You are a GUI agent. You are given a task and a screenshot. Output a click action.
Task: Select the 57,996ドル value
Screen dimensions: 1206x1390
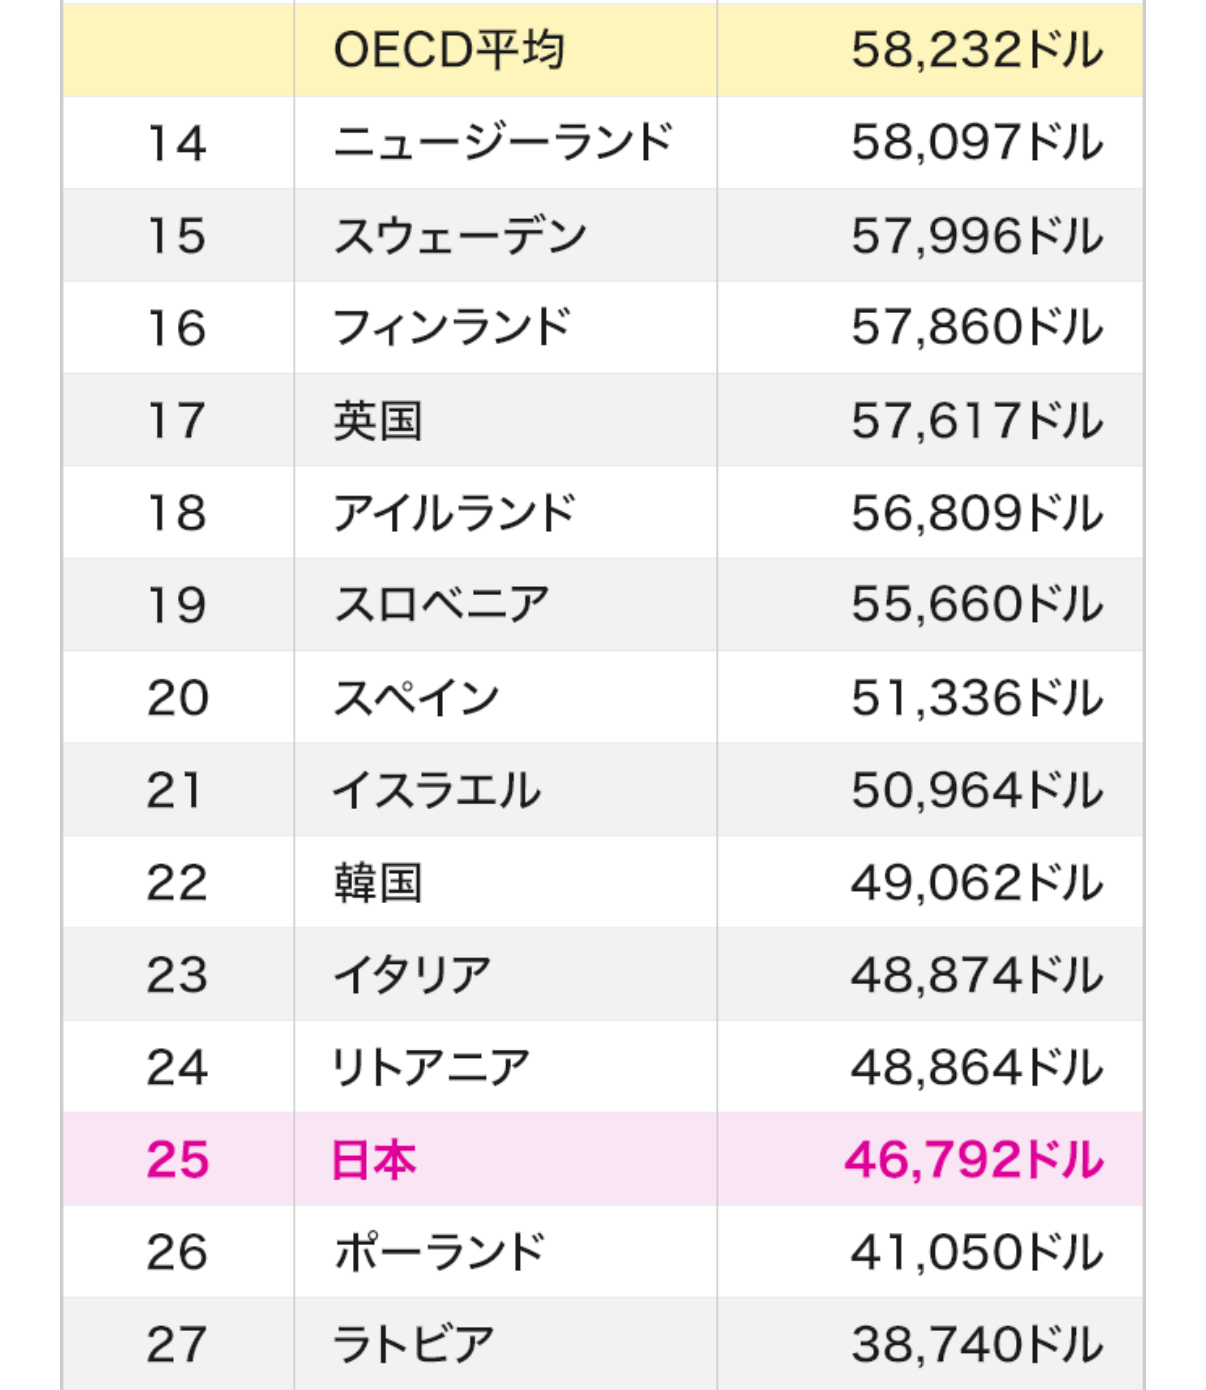[x=976, y=236]
